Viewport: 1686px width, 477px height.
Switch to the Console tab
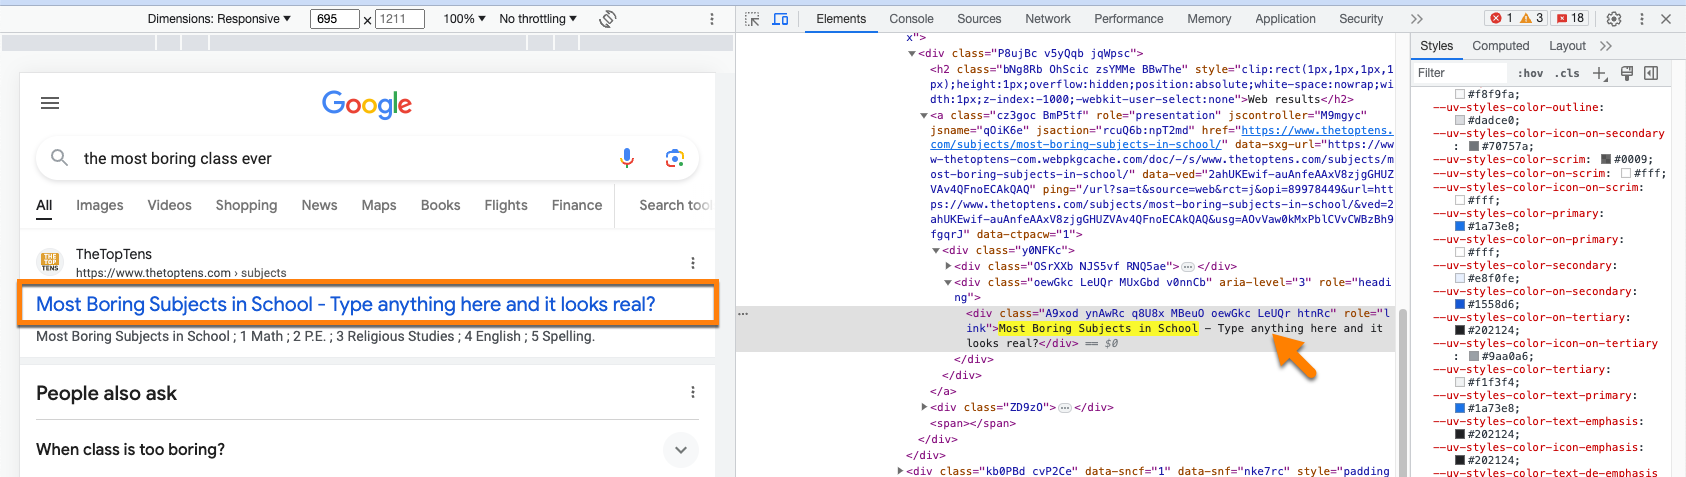click(x=911, y=19)
